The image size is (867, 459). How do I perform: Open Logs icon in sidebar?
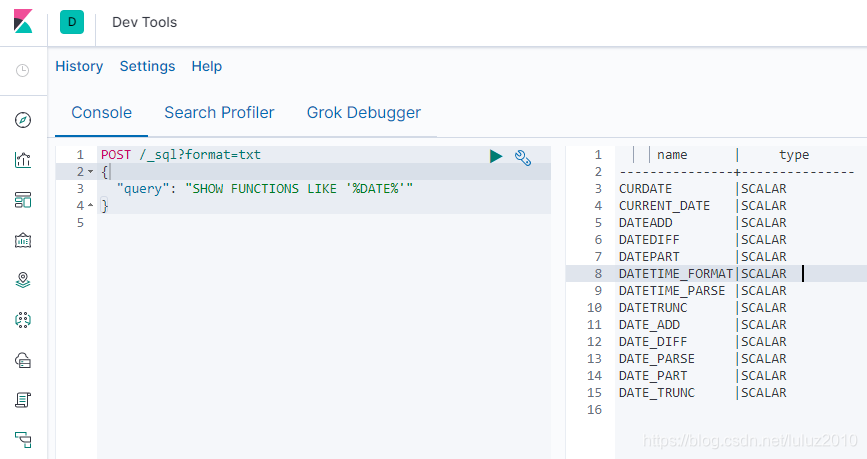click(x=23, y=400)
